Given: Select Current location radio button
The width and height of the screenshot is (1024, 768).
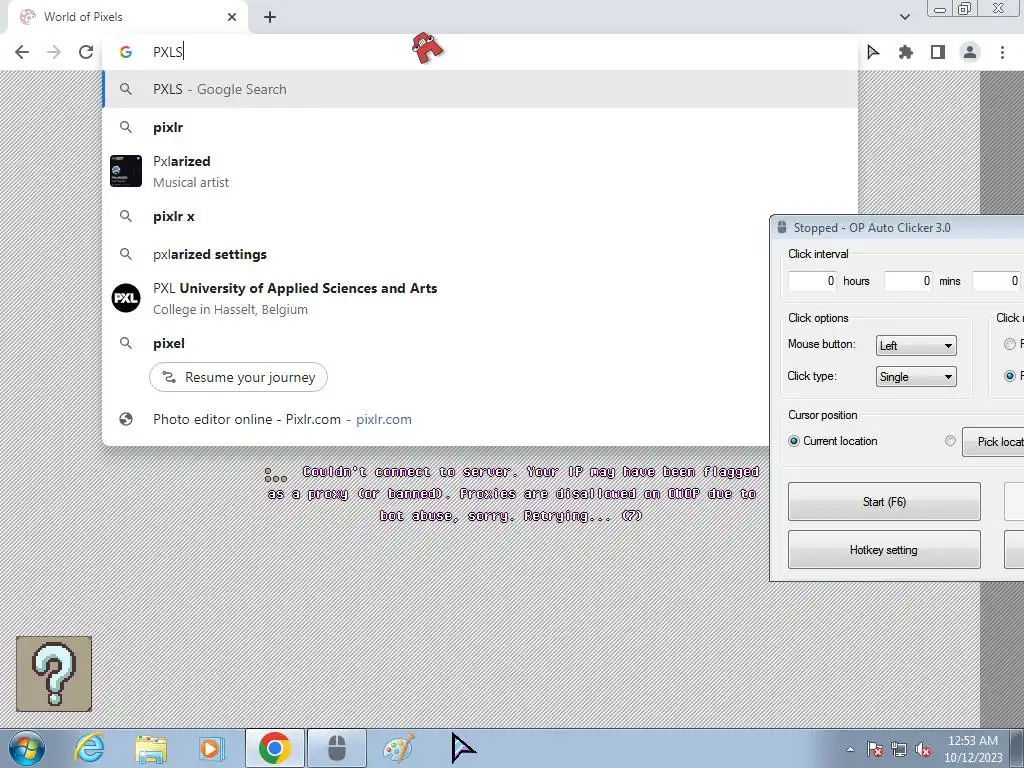Looking at the screenshot, I should 794,441.
